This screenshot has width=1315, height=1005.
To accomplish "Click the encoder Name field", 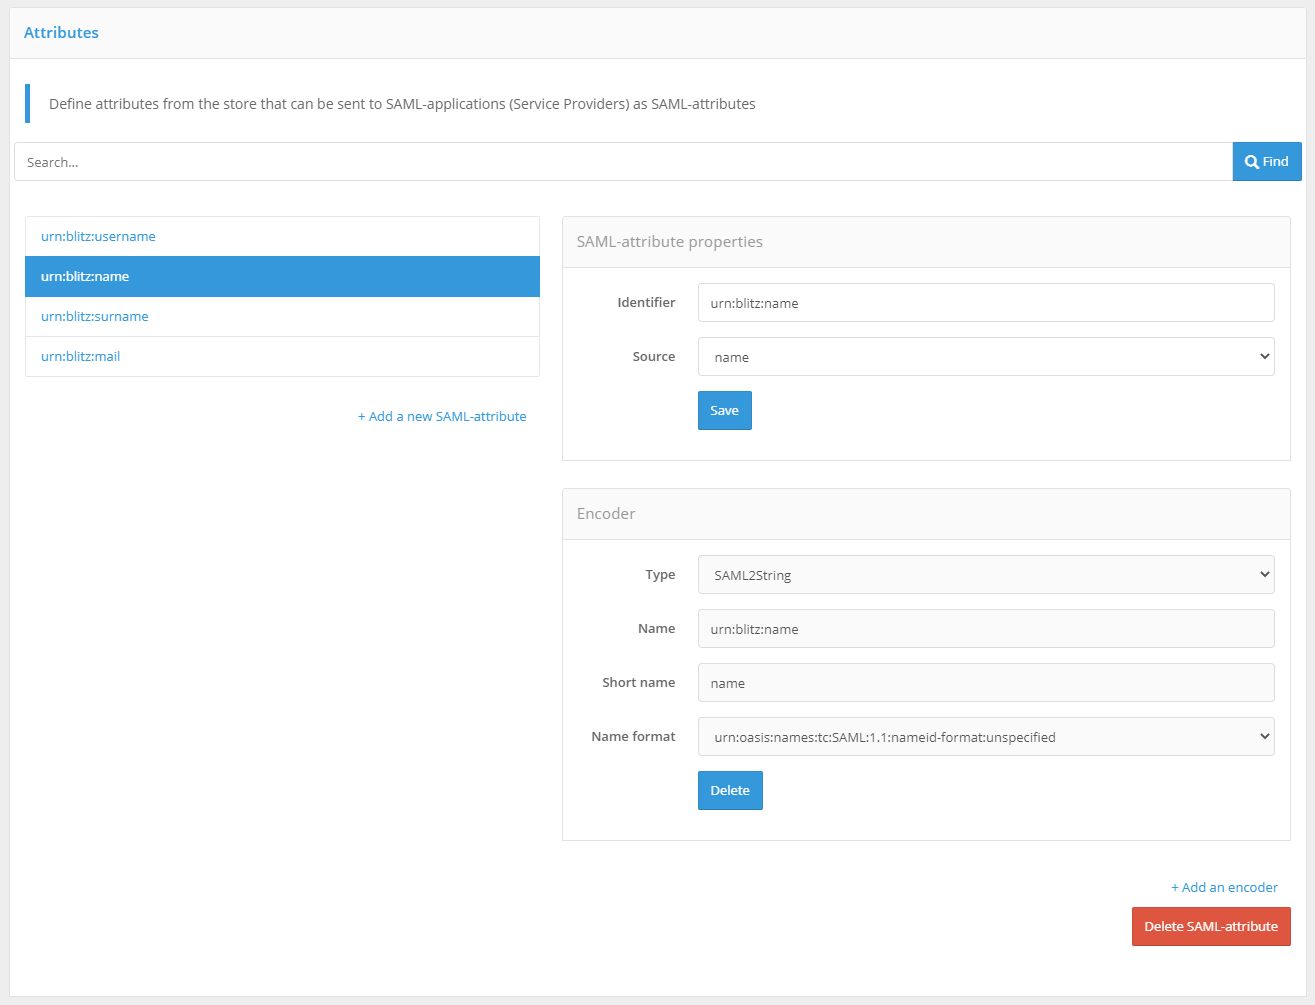I will 985,629.
